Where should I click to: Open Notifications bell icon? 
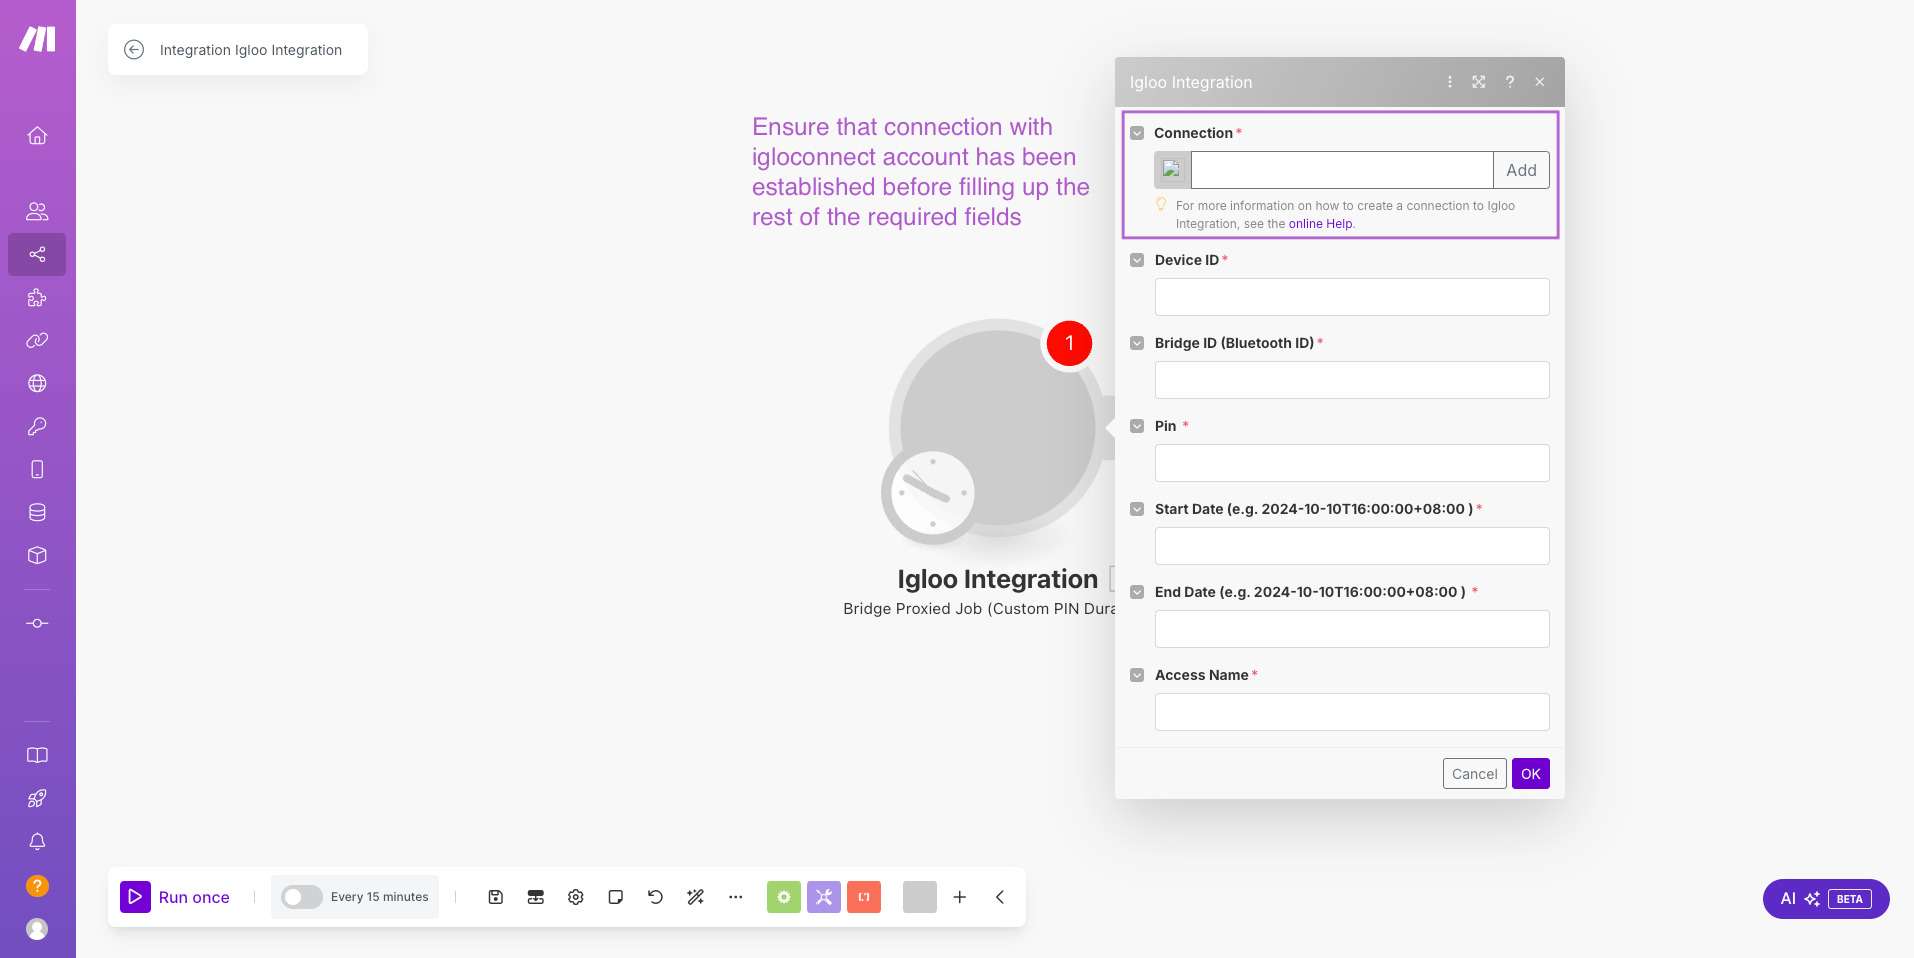(x=37, y=841)
